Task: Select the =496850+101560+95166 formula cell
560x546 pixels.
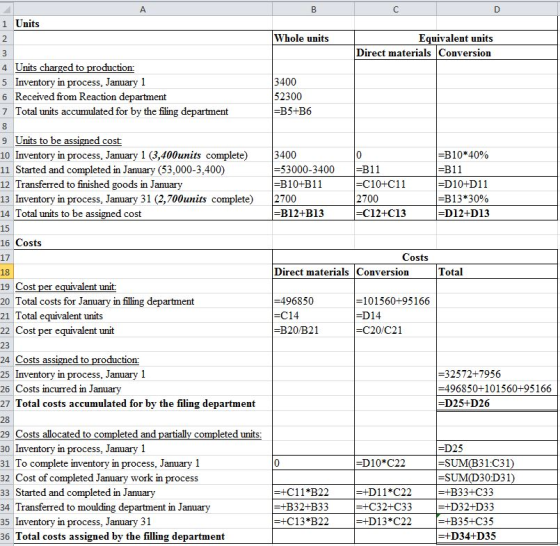Action: coord(497,389)
